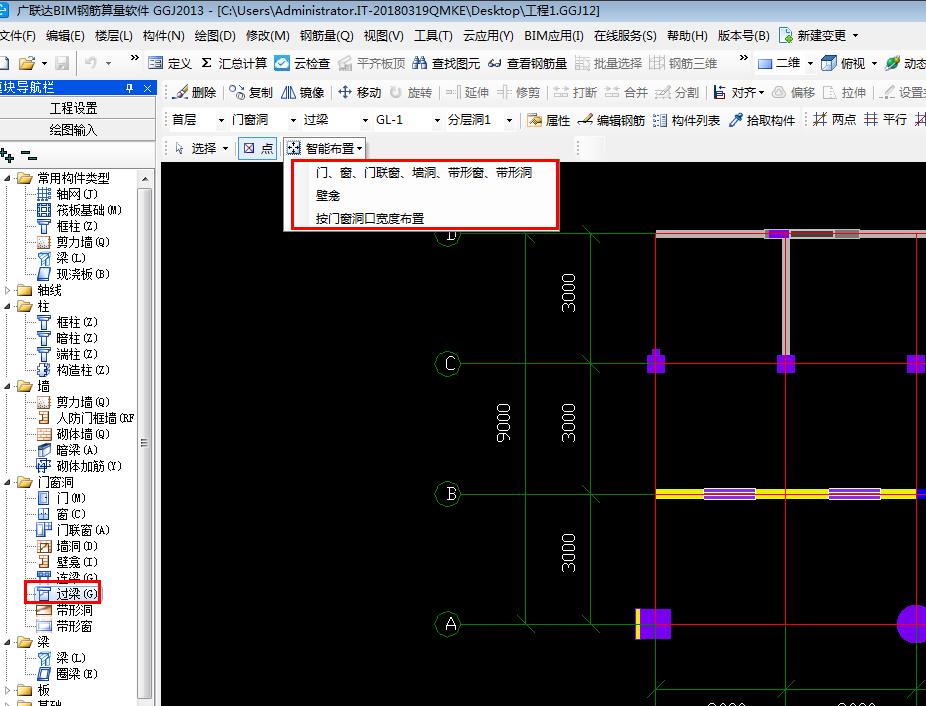Choose 按门窗洞口宽度布置 from the dropdown menu
The width and height of the screenshot is (926, 706).
click(x=370, y=218)
